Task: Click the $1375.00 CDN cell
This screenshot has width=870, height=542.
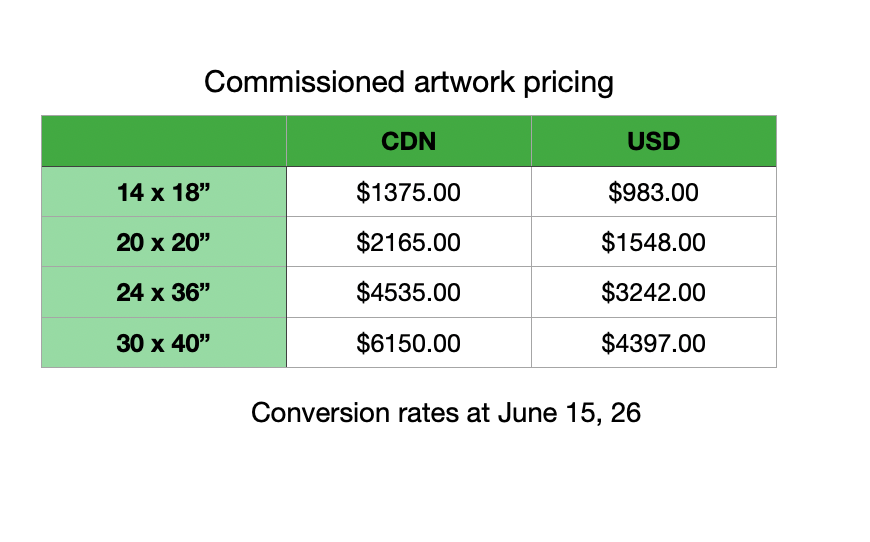Action: 409,192
